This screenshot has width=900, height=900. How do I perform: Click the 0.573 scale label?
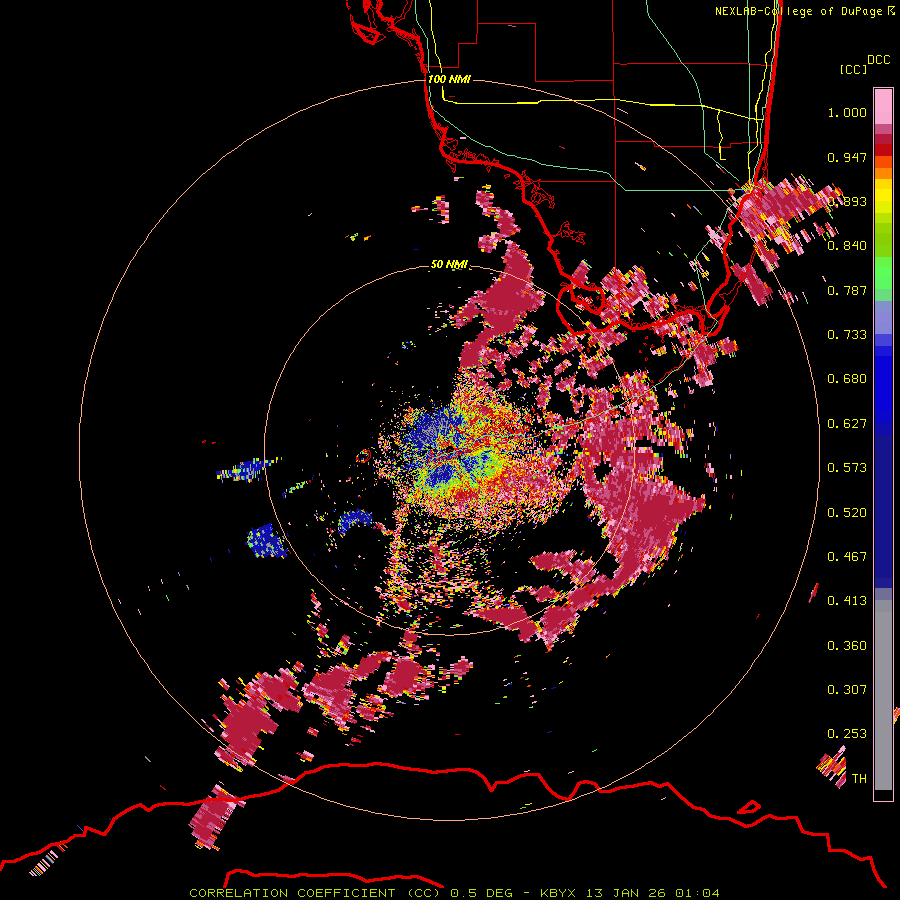pyautogui.click(x=847, y=468)
